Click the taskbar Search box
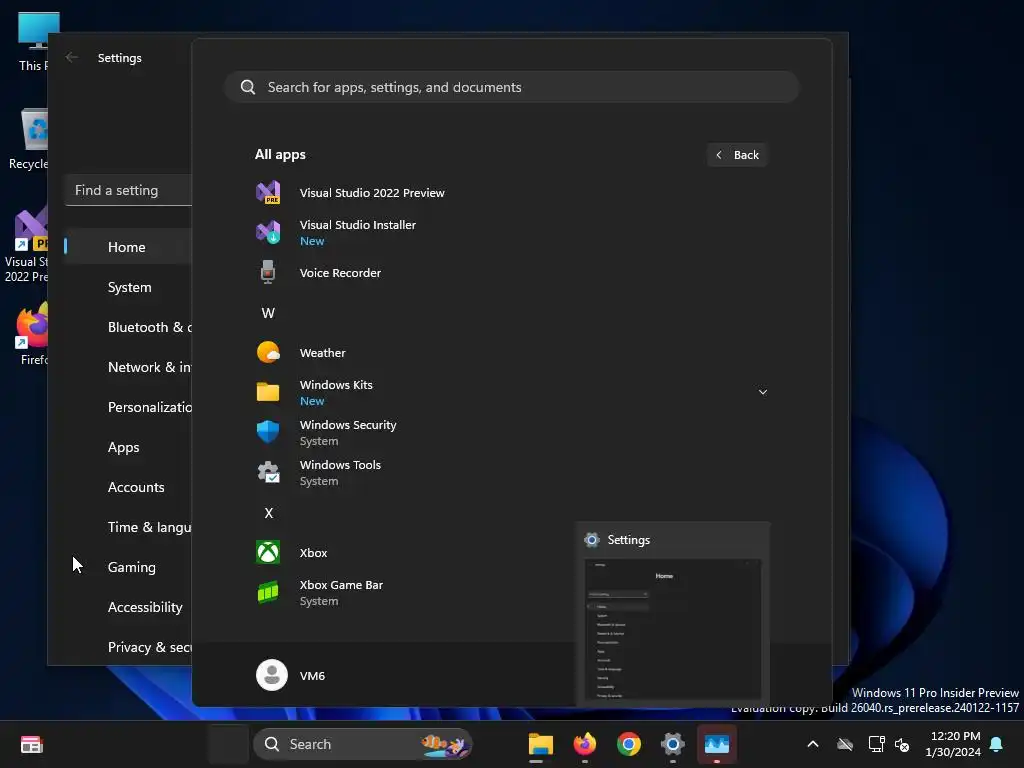 point(362,744)
